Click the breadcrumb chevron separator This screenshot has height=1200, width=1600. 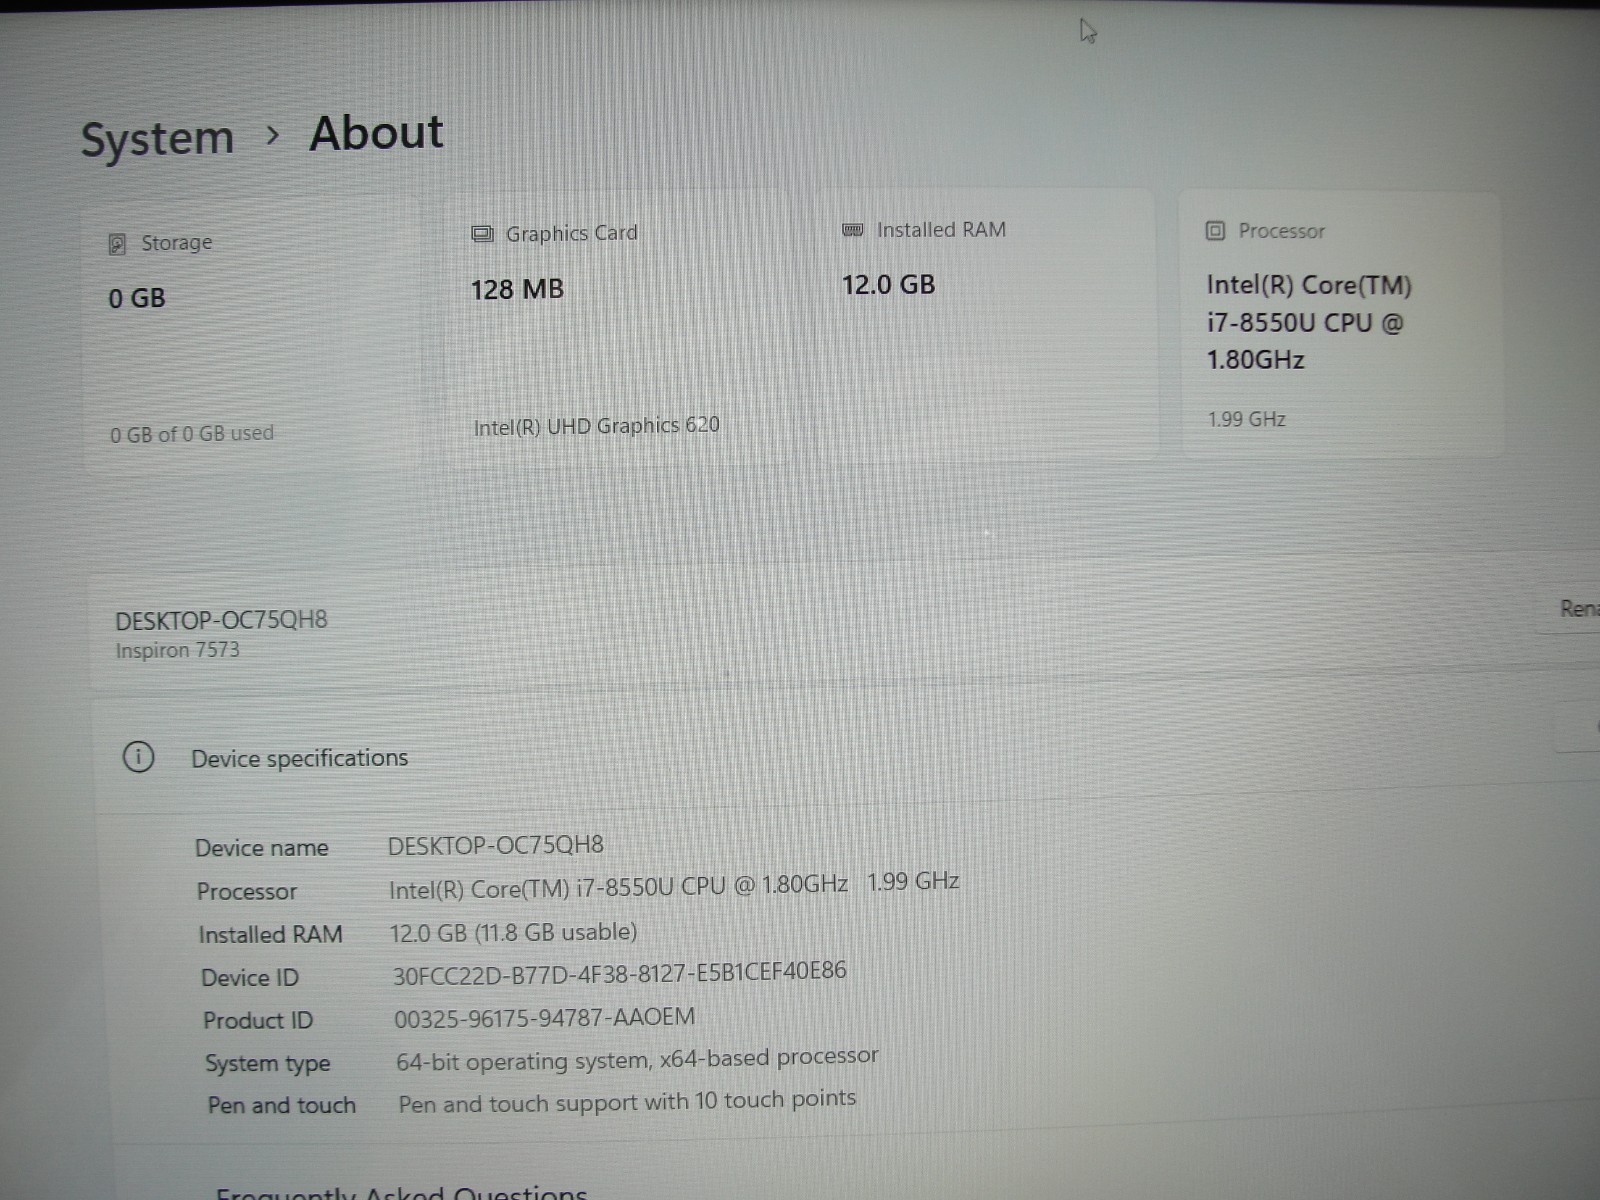tap(273, 135)
